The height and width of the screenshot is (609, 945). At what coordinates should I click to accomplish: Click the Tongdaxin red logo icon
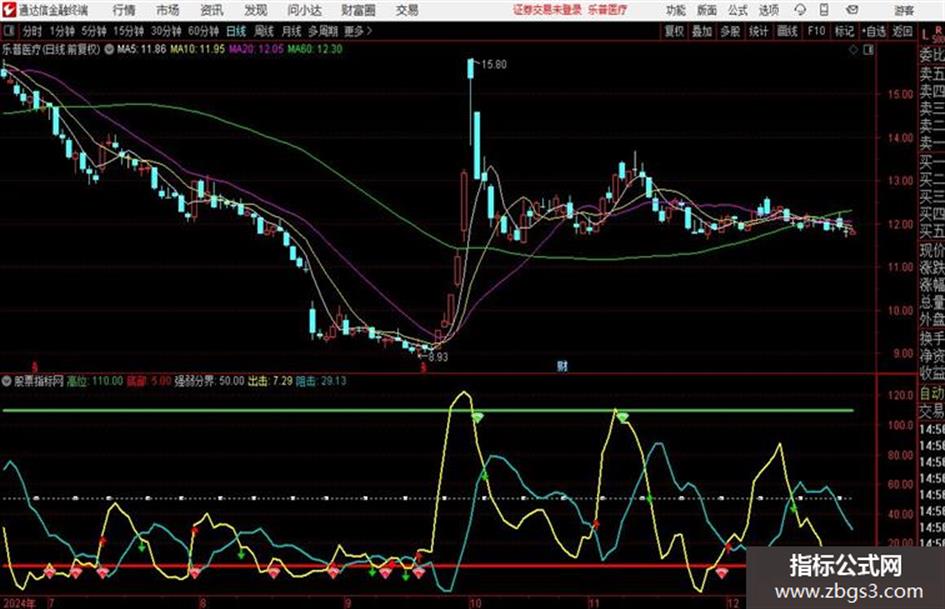(x=8, y=10)
